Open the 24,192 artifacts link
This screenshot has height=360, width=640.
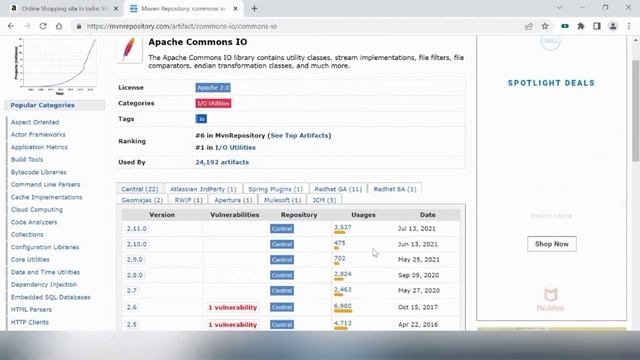click(x=222, y=162)
